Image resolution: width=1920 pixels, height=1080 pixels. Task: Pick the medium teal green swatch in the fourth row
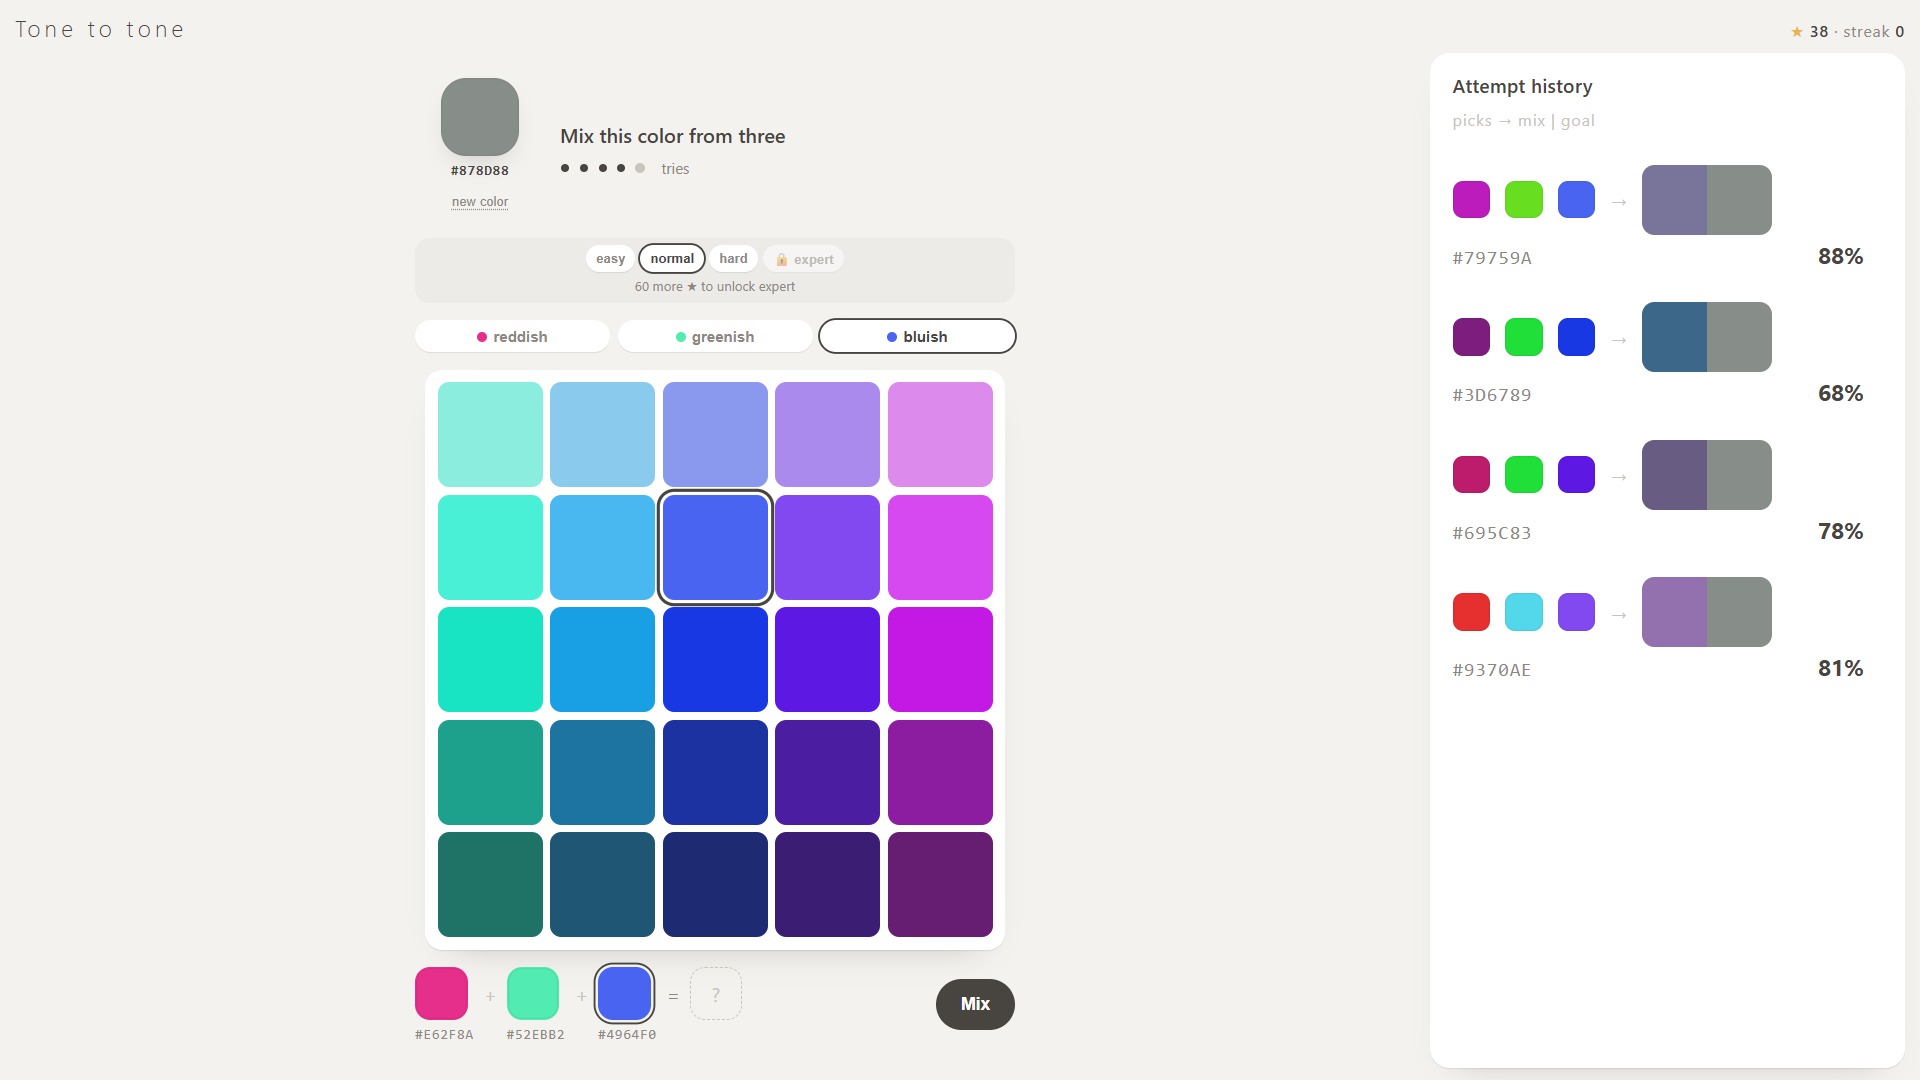click(490, 772)
